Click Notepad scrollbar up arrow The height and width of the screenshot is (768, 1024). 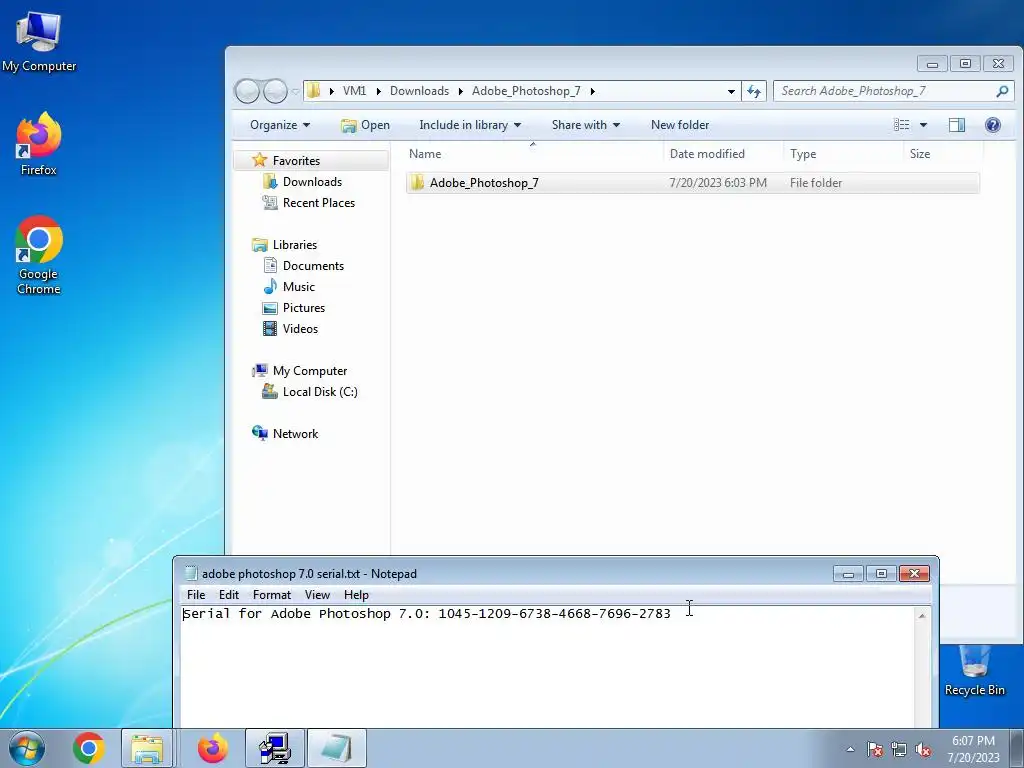pos(921,615)
